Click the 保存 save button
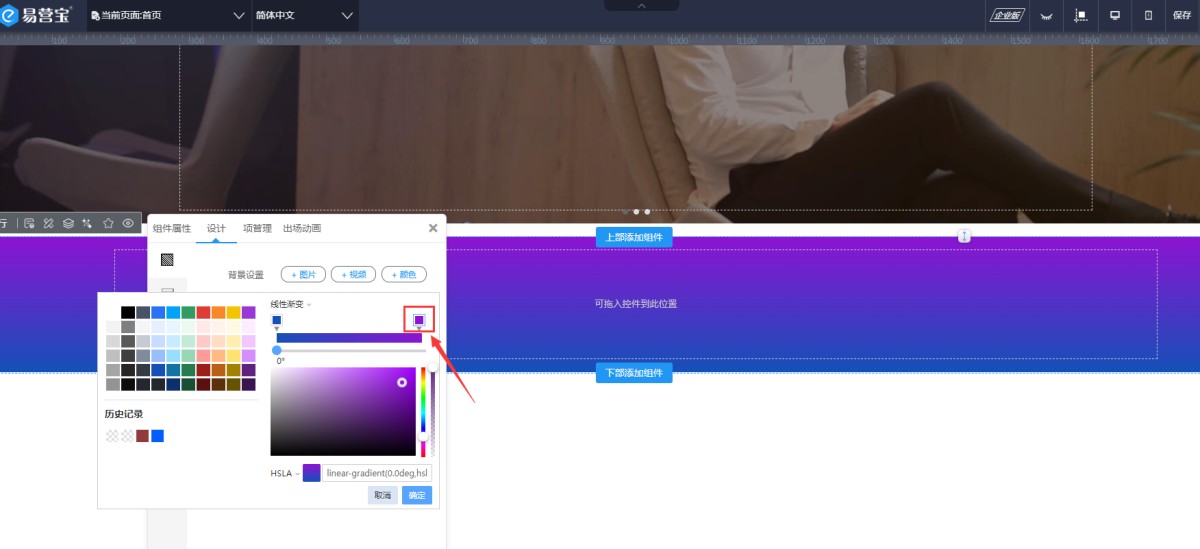 1181,16
